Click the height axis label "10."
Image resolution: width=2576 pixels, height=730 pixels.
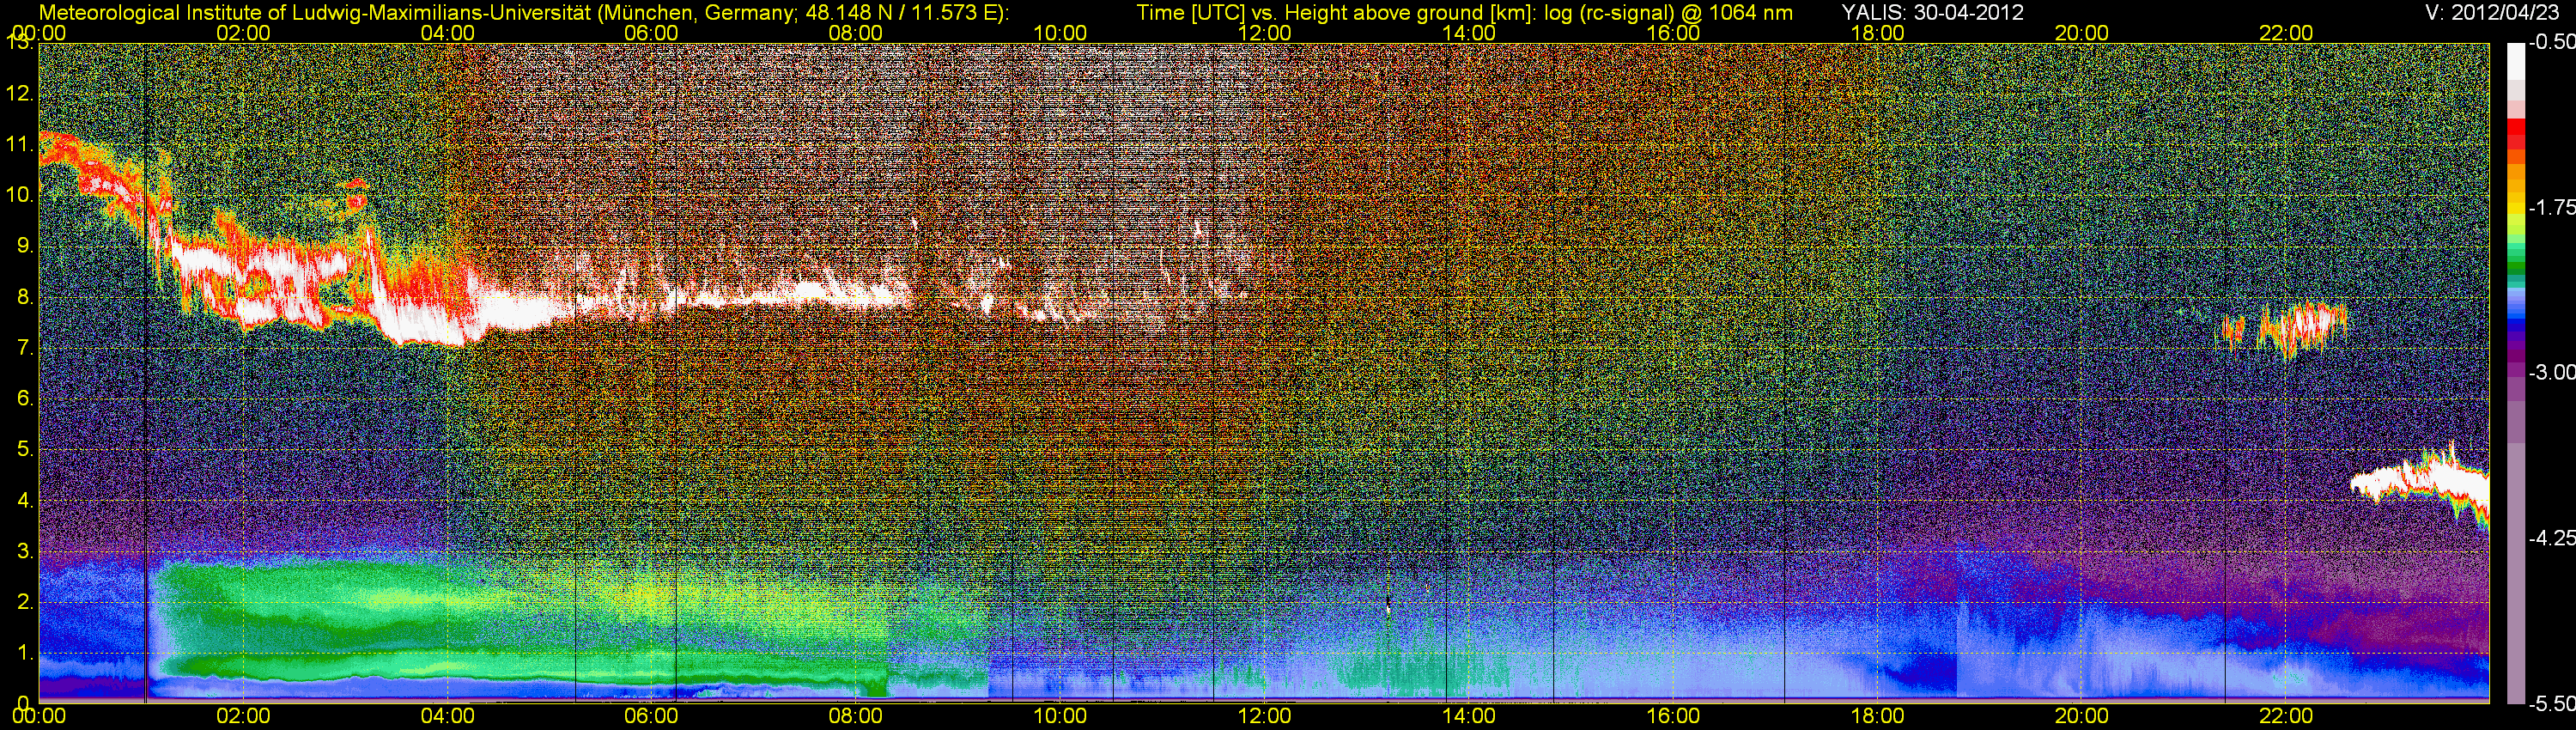click(19, 195)
